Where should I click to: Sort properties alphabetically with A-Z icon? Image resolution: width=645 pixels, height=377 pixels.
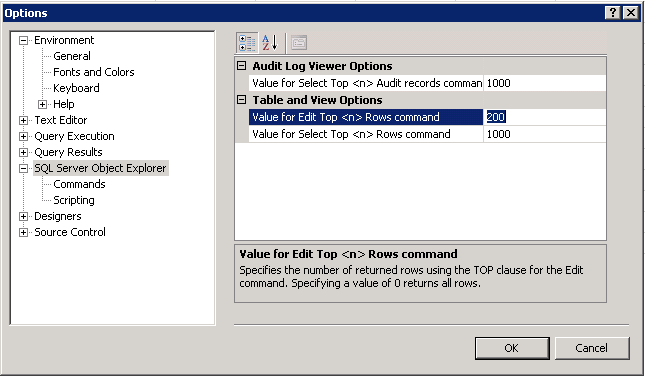(270, 42)
